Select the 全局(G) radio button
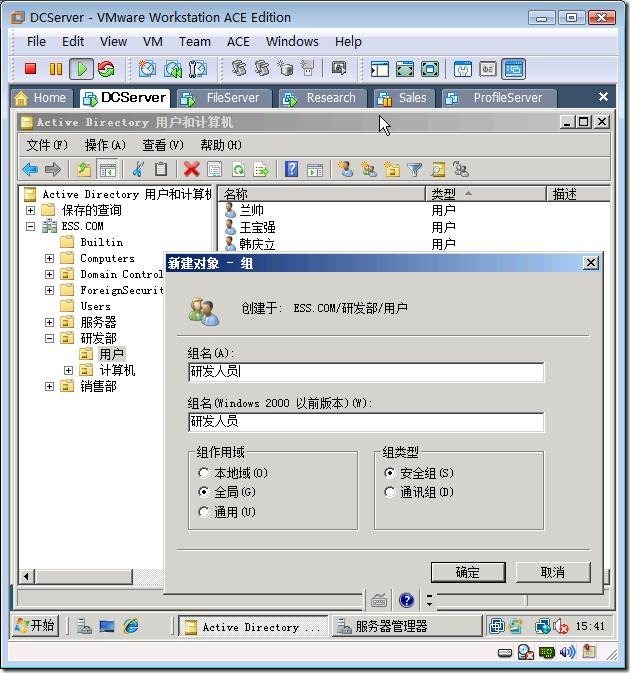This screenshot has height=673, width=630. coord(204,492)
